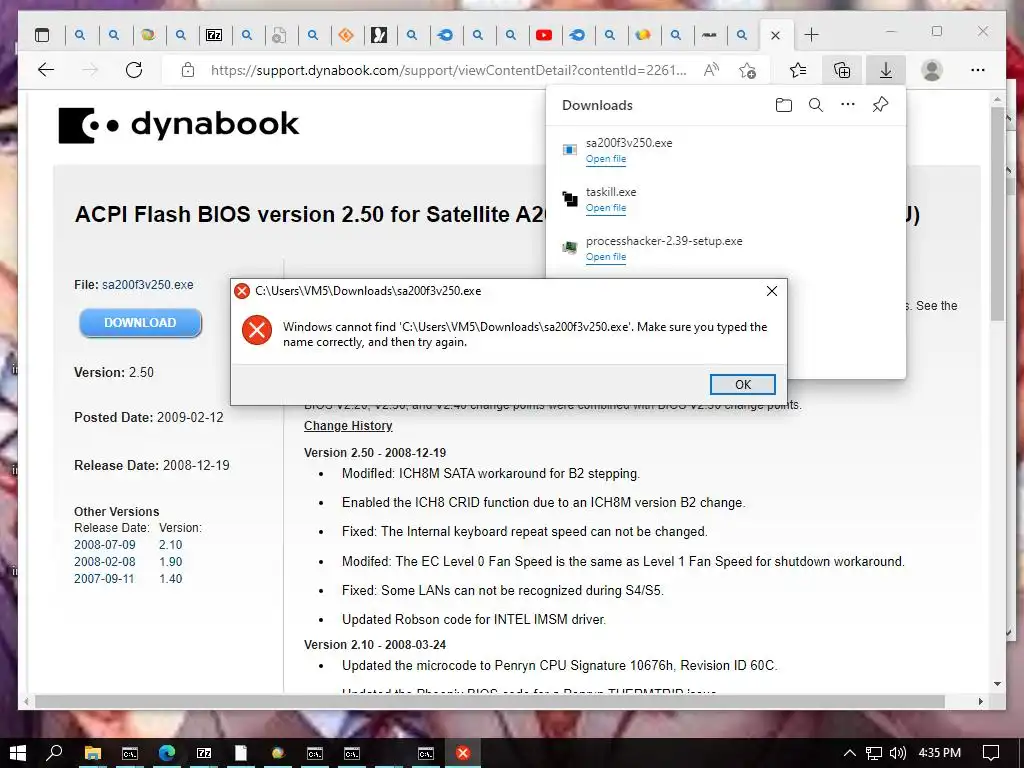Switch to the YouTube tab
Screen dimensions: 1024x768
pos(544,35)
